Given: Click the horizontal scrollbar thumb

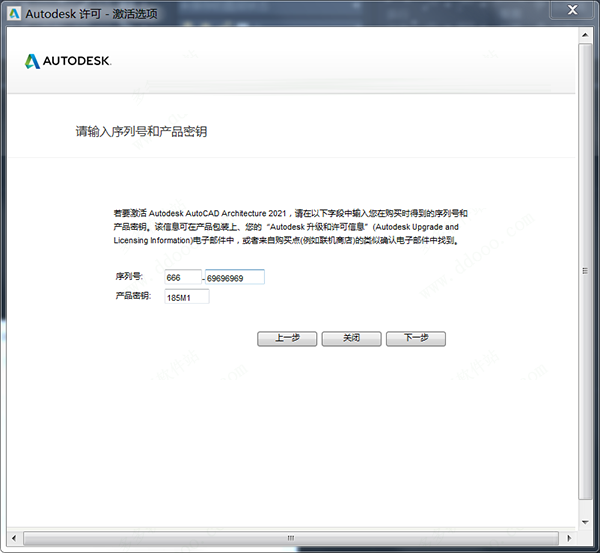Looking at the screenshot, I should pos(291,538).
